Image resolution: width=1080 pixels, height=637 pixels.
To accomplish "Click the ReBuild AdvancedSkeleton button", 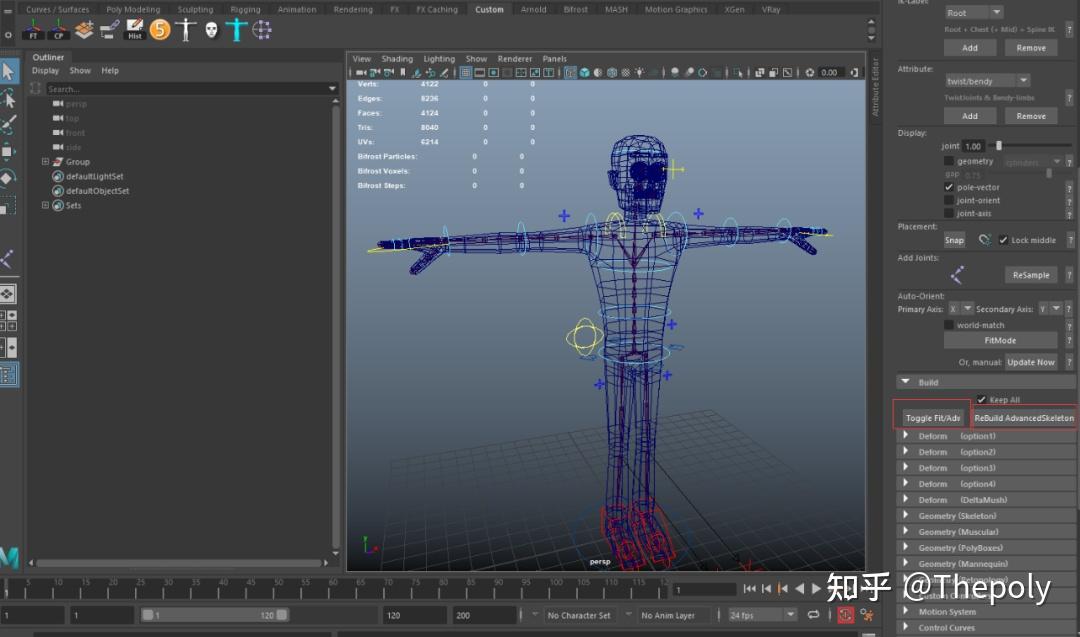I will [x=1024, y=418].
